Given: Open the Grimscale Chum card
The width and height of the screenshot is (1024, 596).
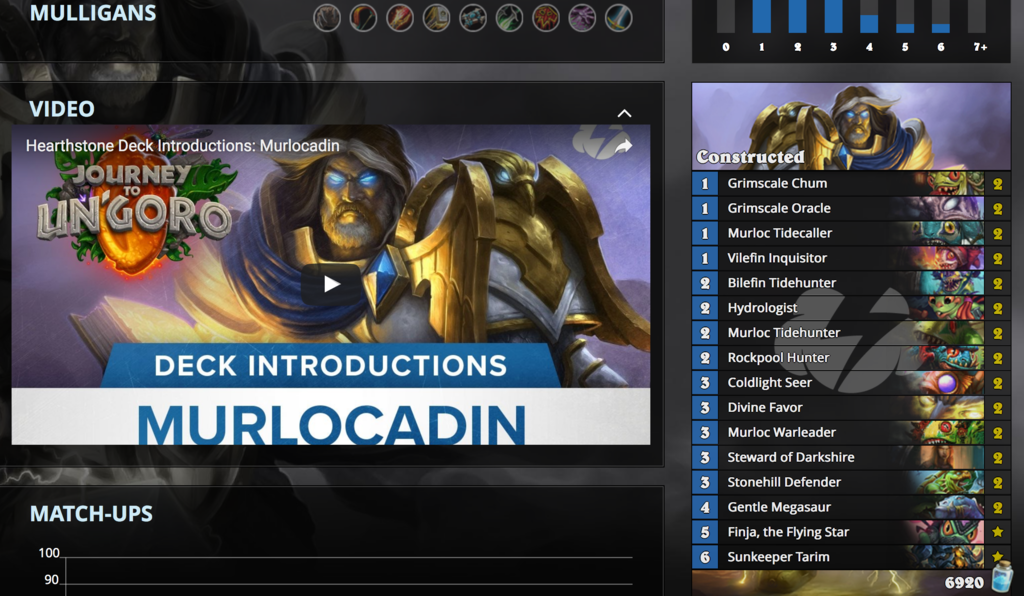Looking at the screenshot, I should (851, 183).
